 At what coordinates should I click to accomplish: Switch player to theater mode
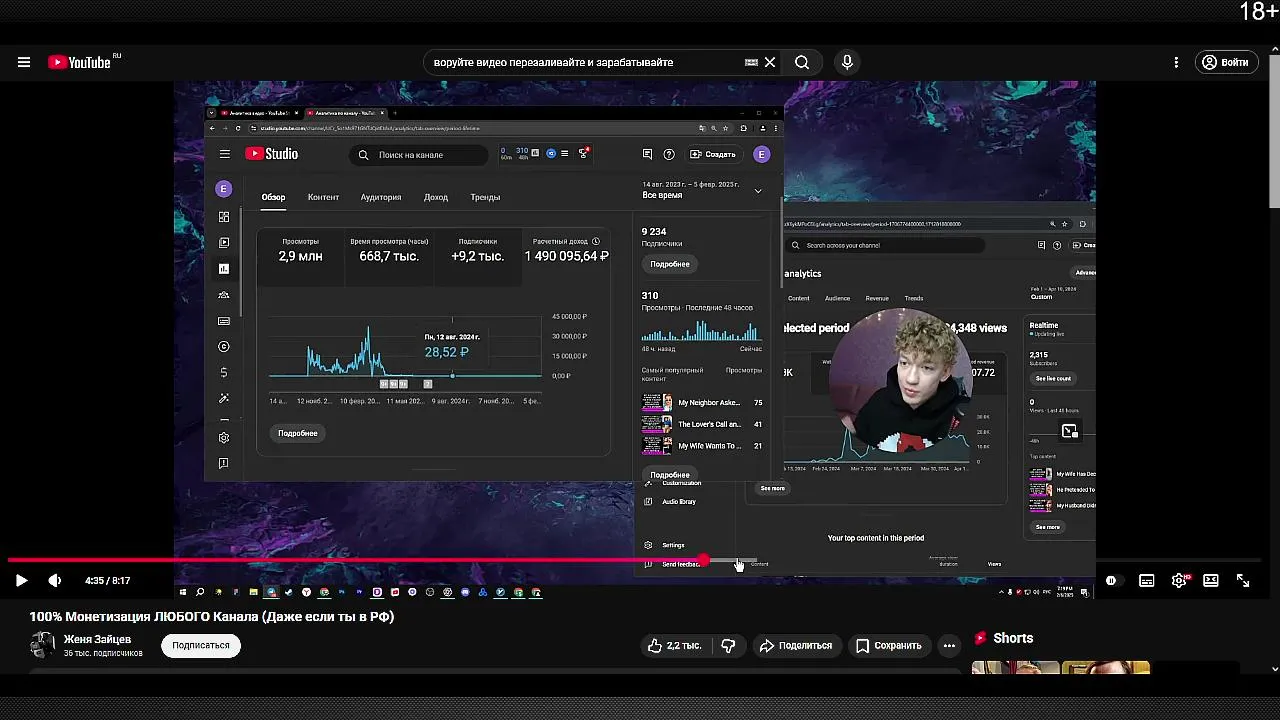pyautogui.click(x=1211, y=580)
